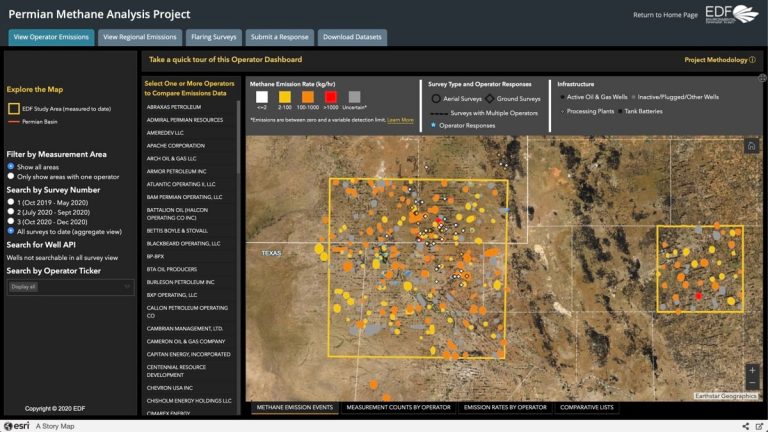Select CENTENNIAL RESOURCE DEVELOPMENT operator
This screenshot has height=432, width=768.
pos(176,371)
